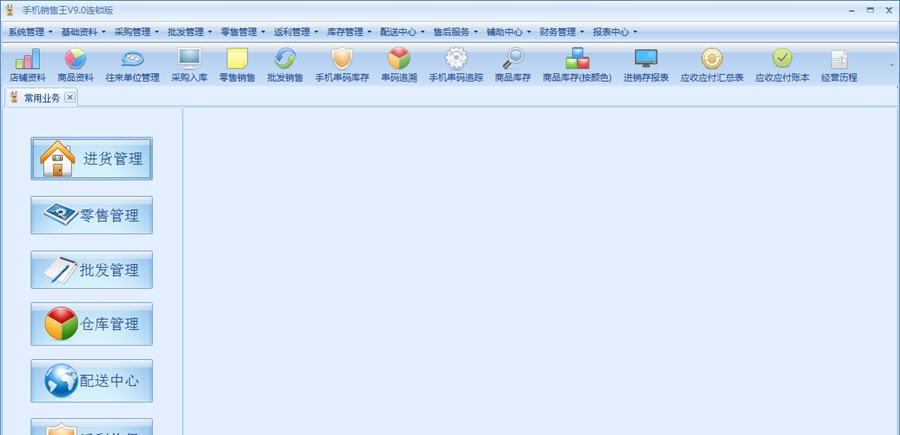Open the 售后服务 dropdown menu
The width and height of the screenshot is (900, 435).
(455, 32)
